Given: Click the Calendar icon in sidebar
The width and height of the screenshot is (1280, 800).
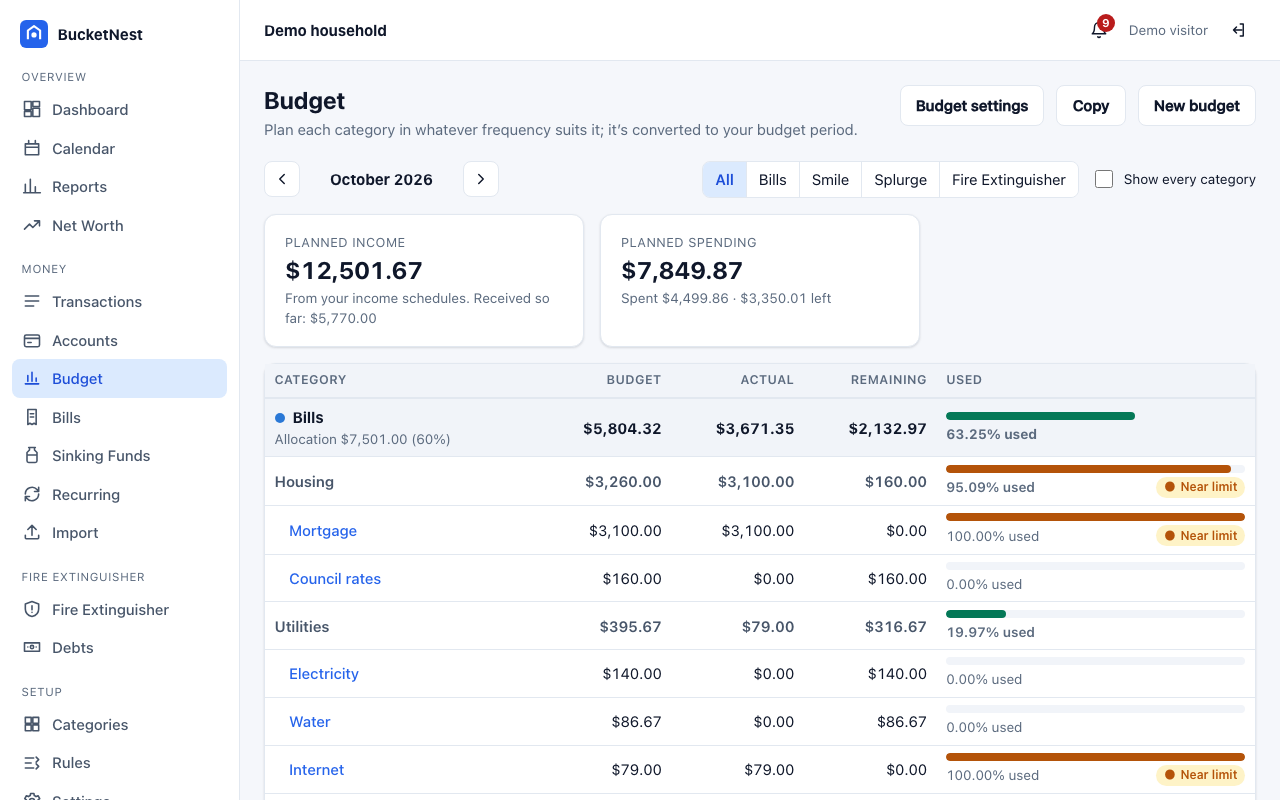Looking at the screenshot, I should click(32, 148).
